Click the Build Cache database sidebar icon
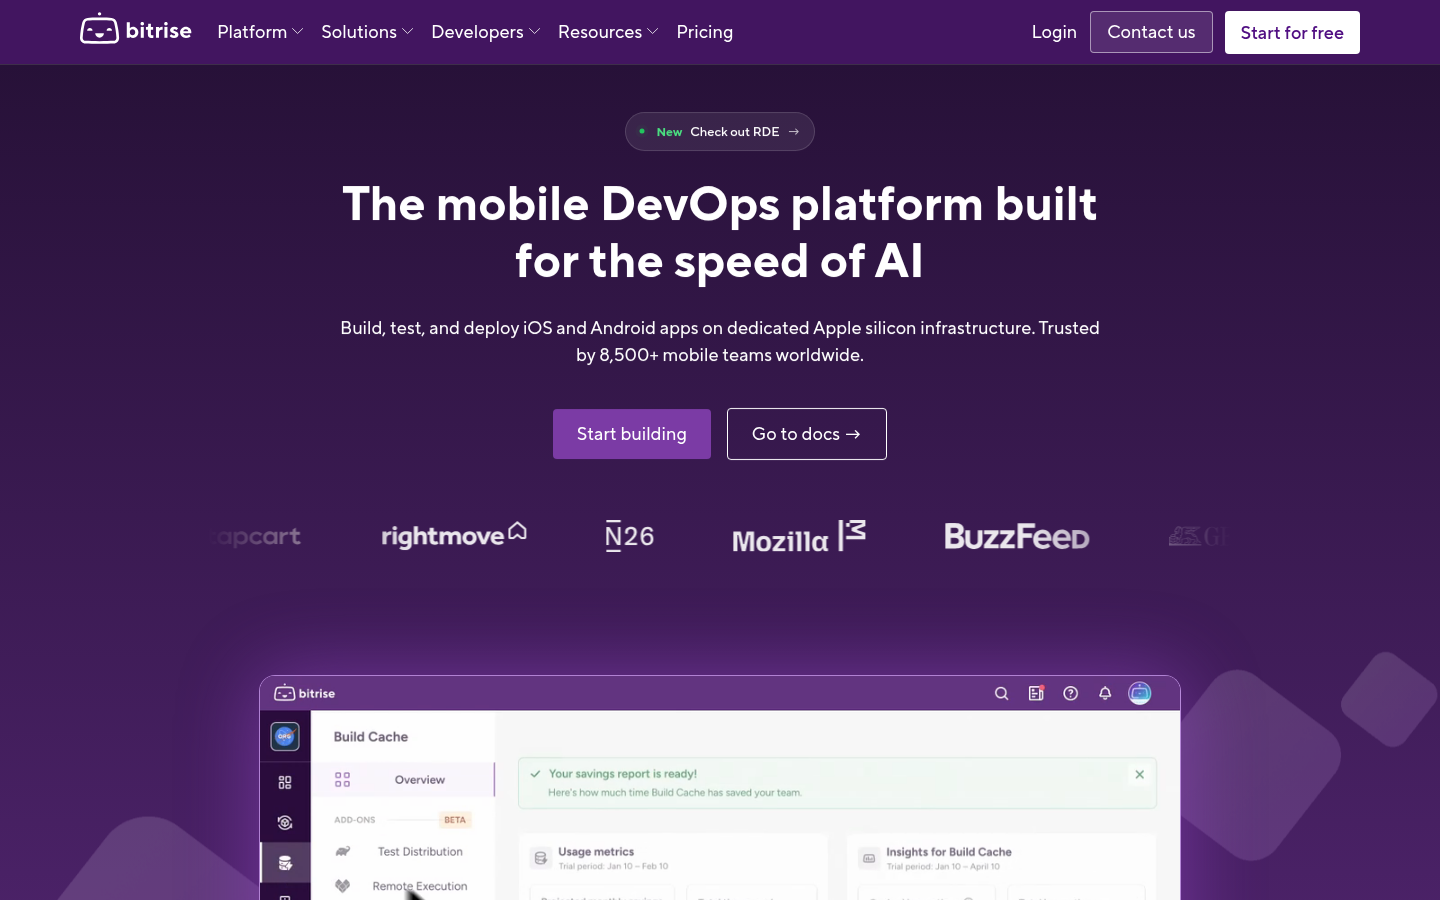 click(285, 863)
